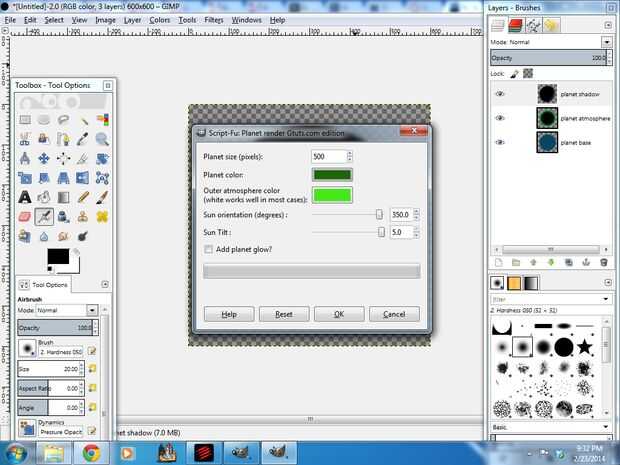Screen dimensions: 620x465
Task: Open layer Mode dropdown in Layers panel
Action: point(606,42)
